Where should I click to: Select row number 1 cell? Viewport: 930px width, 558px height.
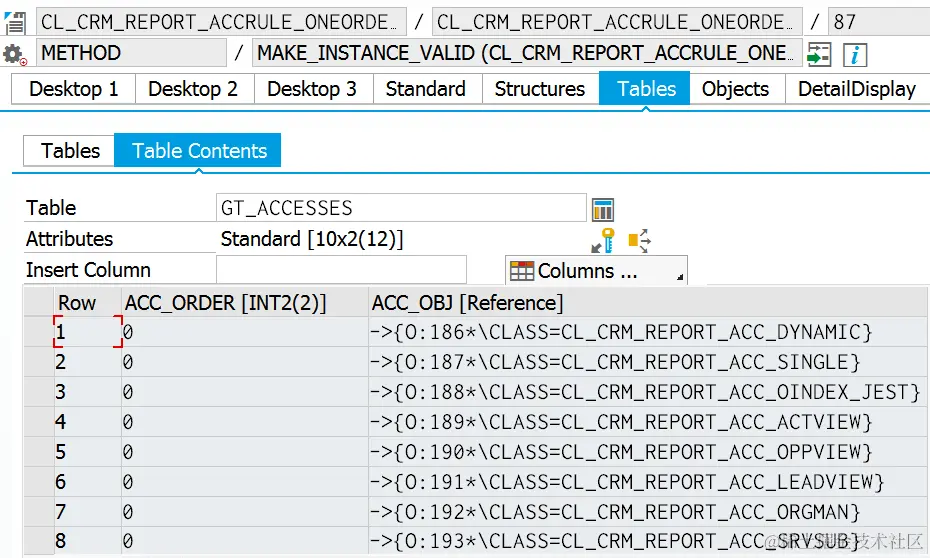87,331
